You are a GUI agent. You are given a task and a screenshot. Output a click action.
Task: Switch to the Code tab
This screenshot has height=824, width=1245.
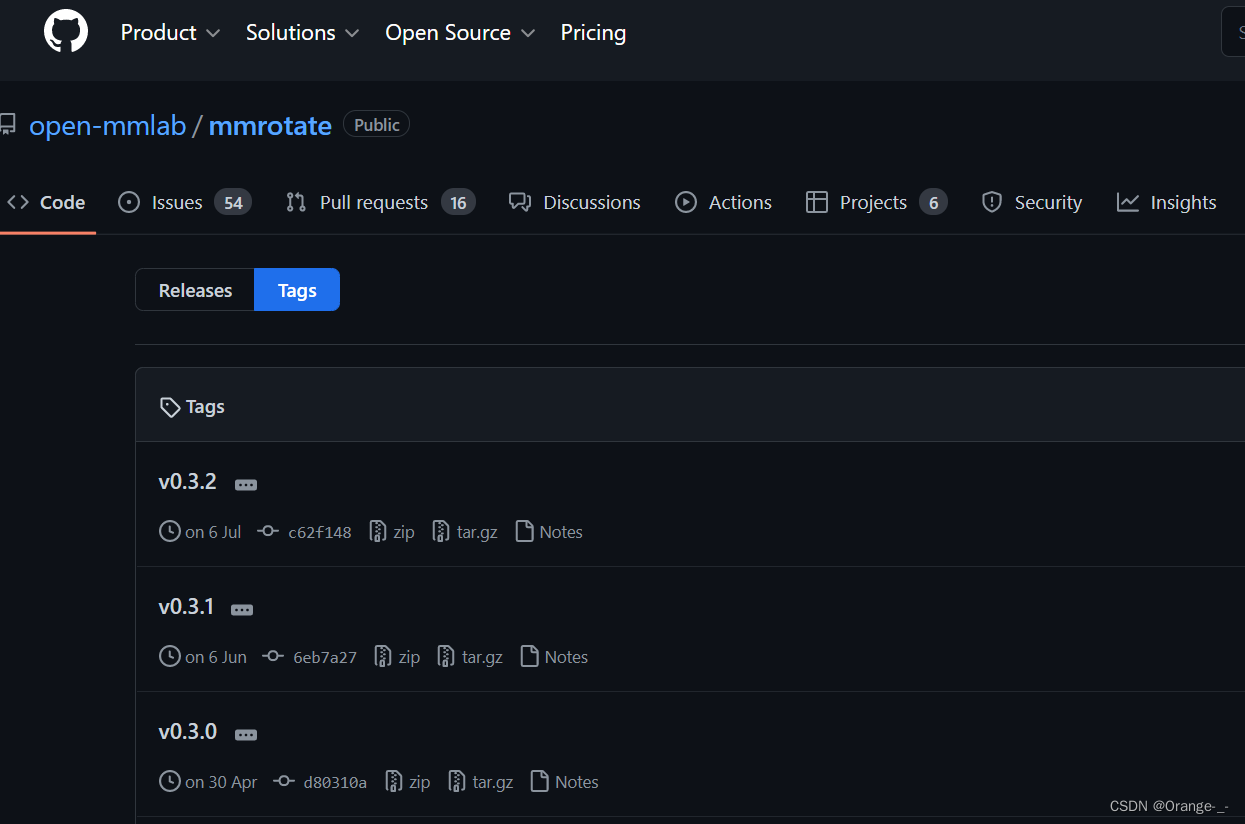click(46, 203)
